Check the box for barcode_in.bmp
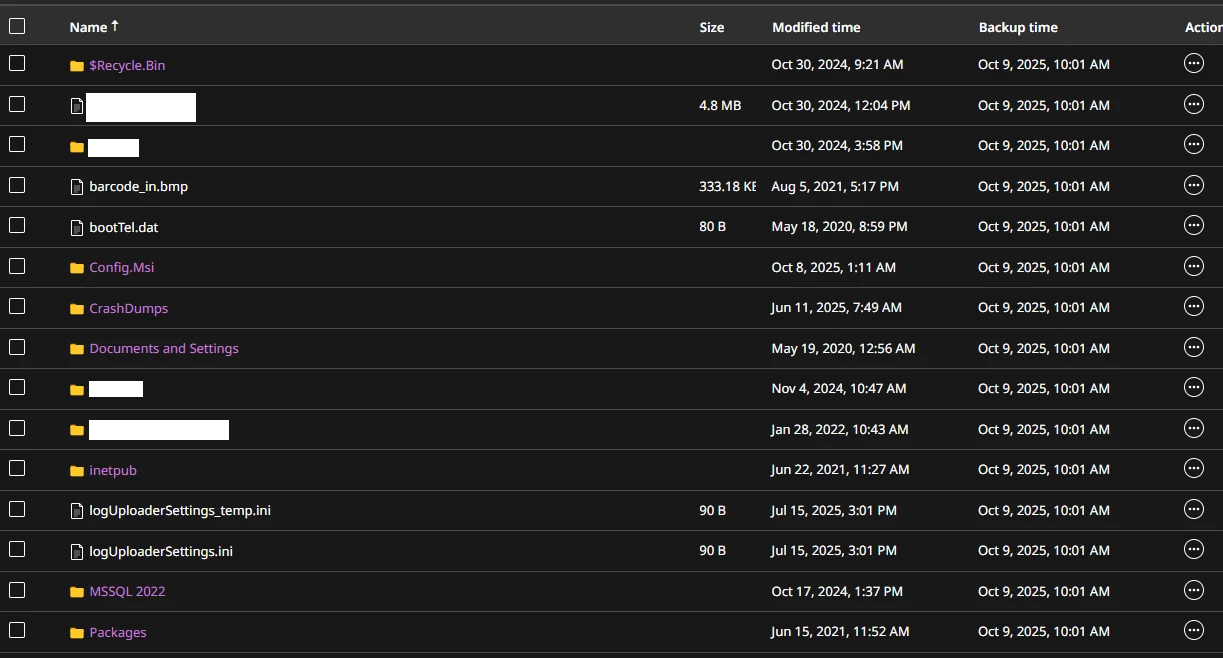Image resolution: width=1223 pixels, height=658 pixels. pyautogui.click(x=17, y=185)
